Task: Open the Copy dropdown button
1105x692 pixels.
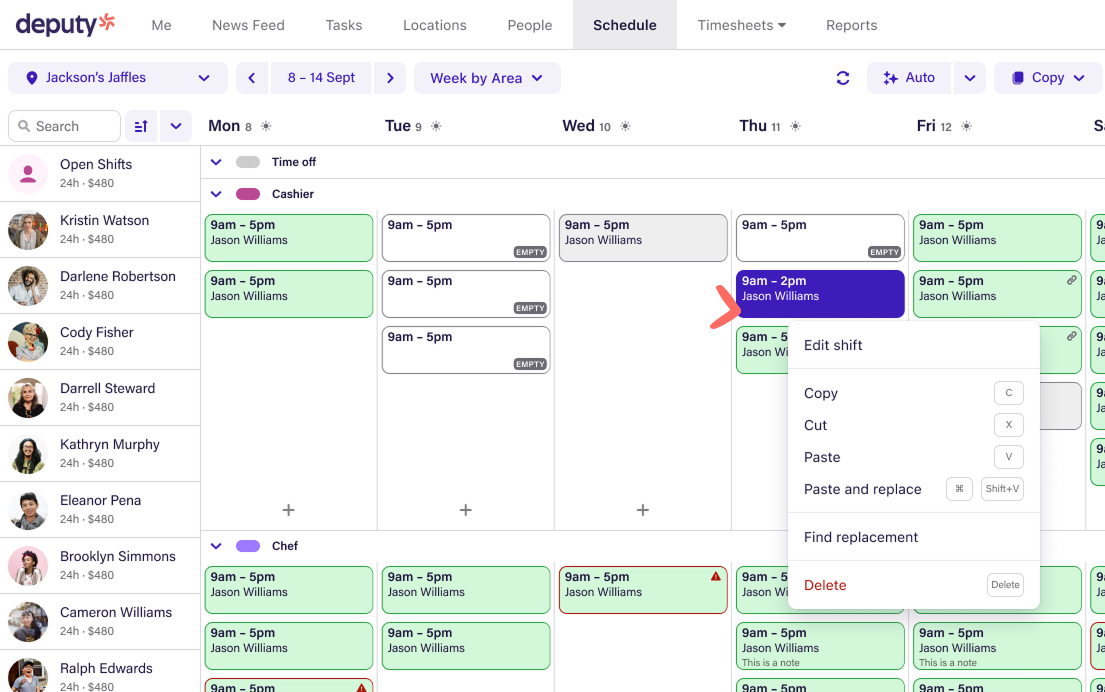Action: (1047, 78)
